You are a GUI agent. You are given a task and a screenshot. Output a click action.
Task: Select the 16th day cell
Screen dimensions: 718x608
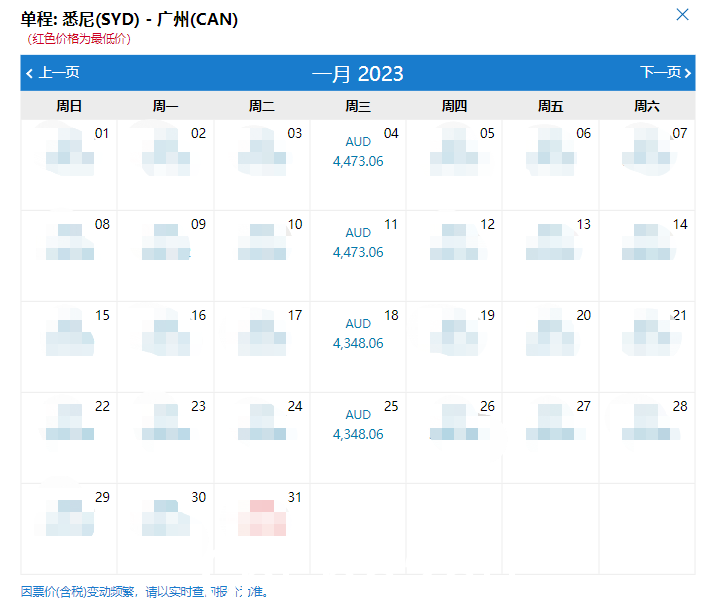166,347
